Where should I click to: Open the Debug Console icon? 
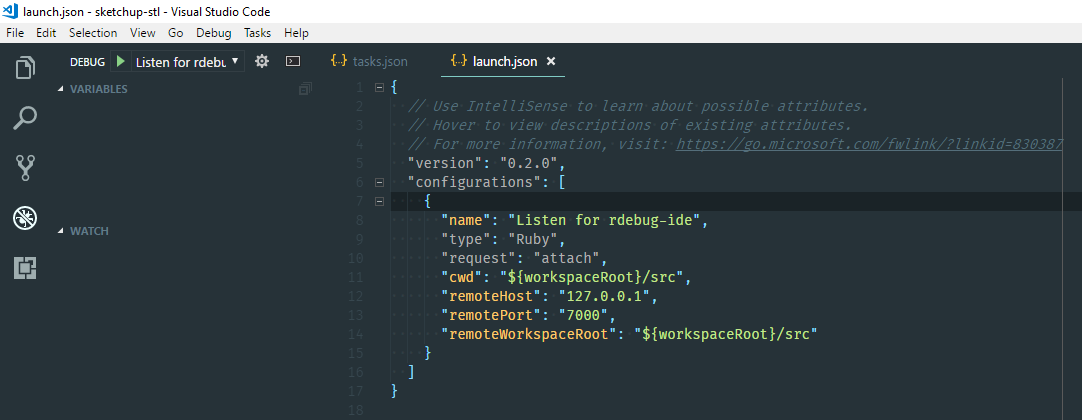tap(292, 61)
